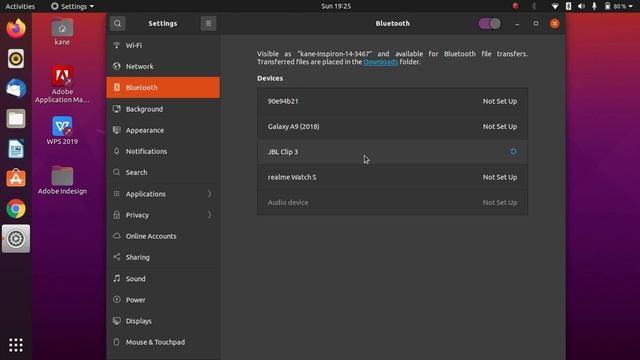The width and height of the screenshot is (640, 360).
Task: Open Ubuntu Software from the dock
Action: (x=16, y=178)
